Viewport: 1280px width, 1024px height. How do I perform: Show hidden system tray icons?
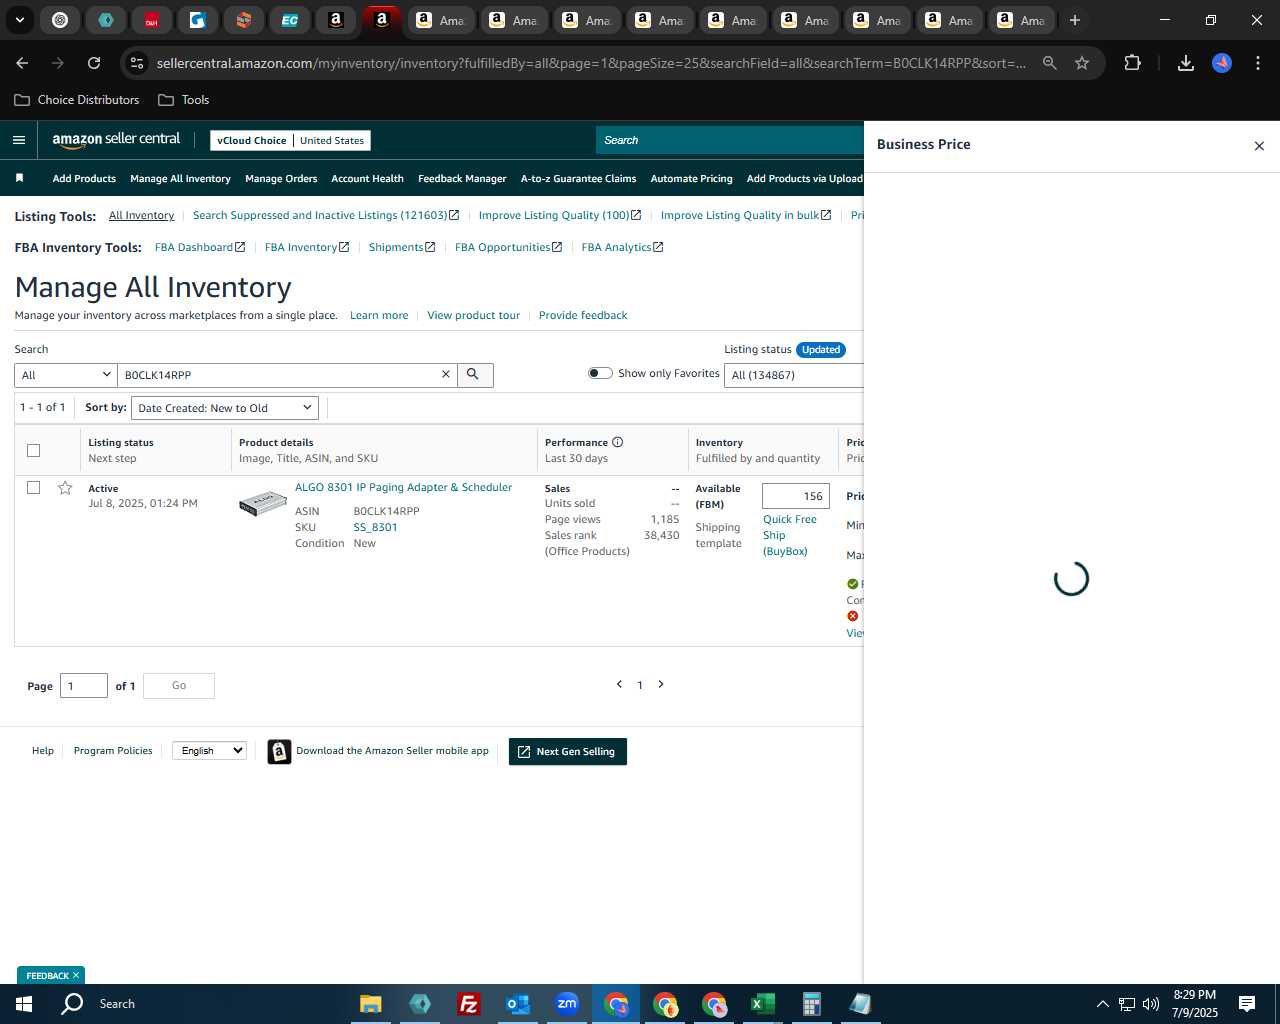[x=1102, y=1004]
